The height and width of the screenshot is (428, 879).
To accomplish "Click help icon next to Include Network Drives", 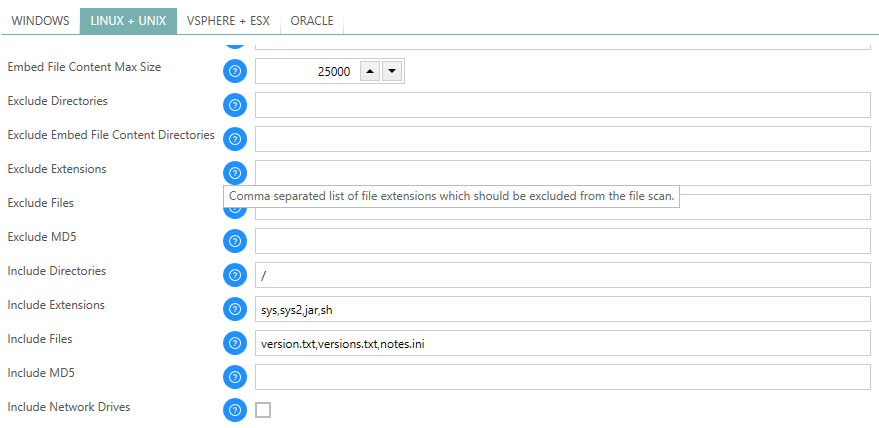I will point(235,410).
